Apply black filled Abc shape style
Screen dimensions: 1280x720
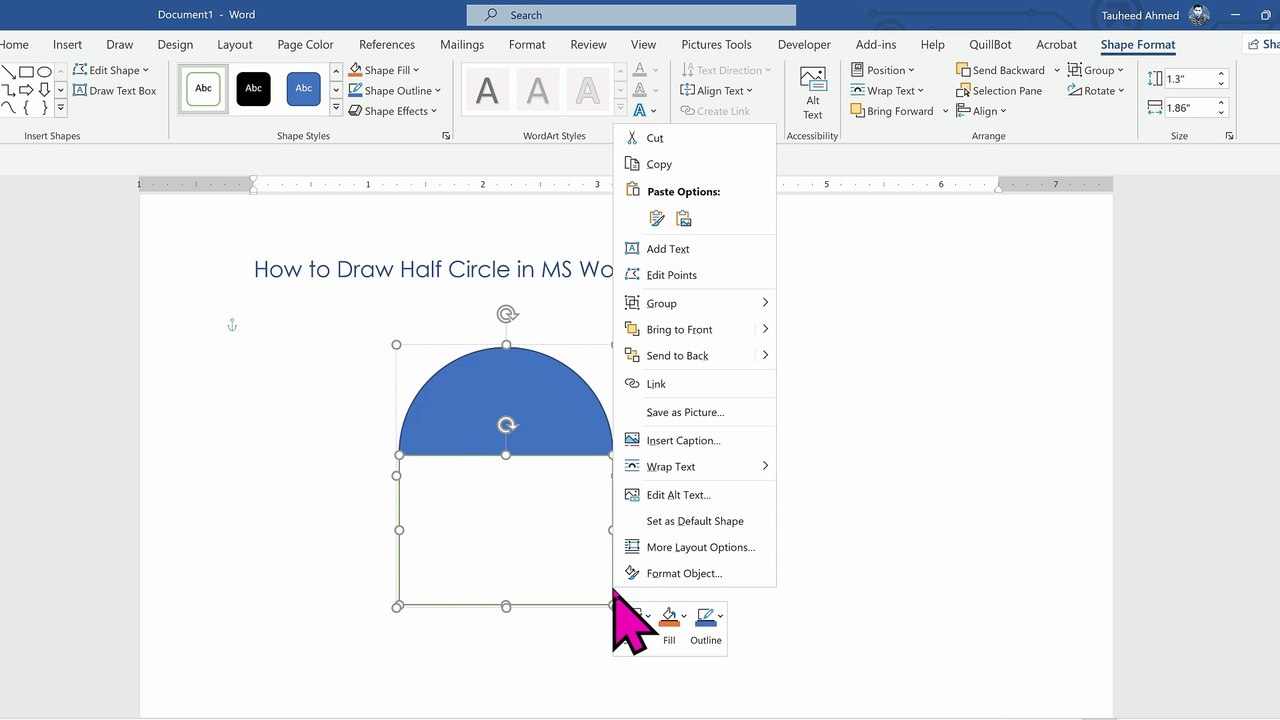tap(254, 89)
